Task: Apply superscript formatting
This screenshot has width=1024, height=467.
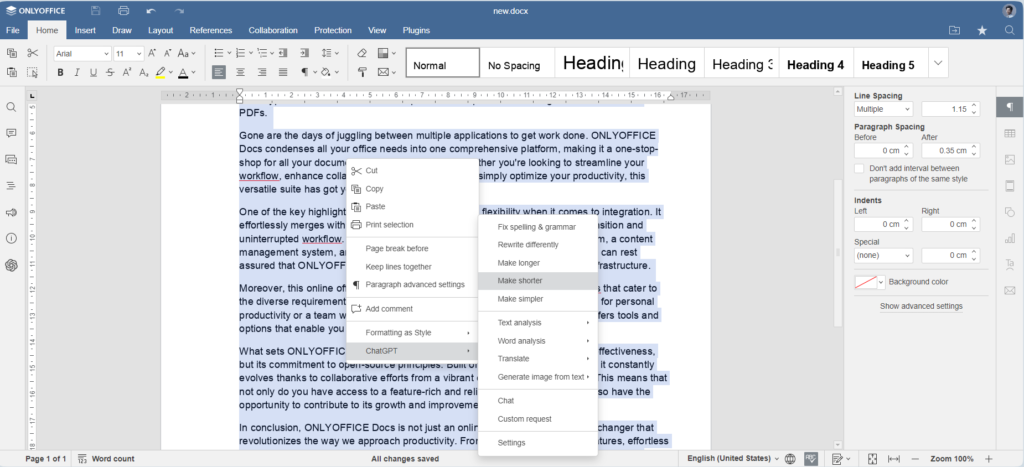Action: point(127,72)
